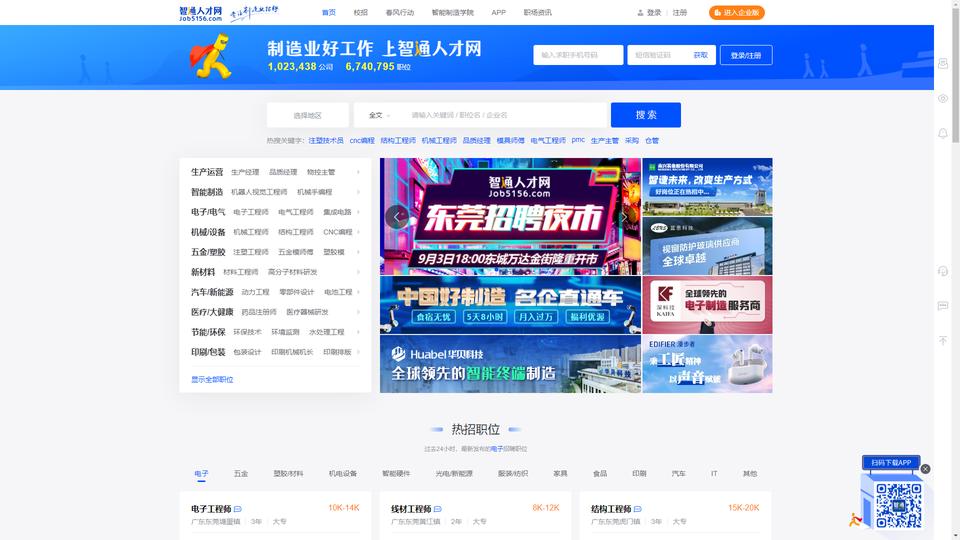Click hot keyword cnc编程

click(362, 140)
